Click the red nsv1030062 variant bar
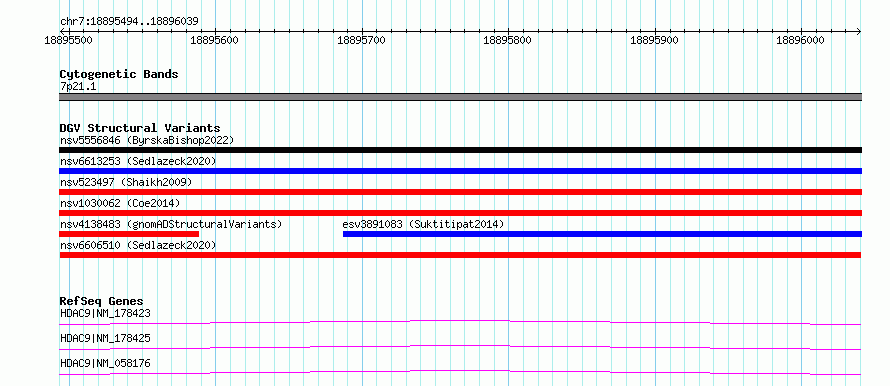 460,213
